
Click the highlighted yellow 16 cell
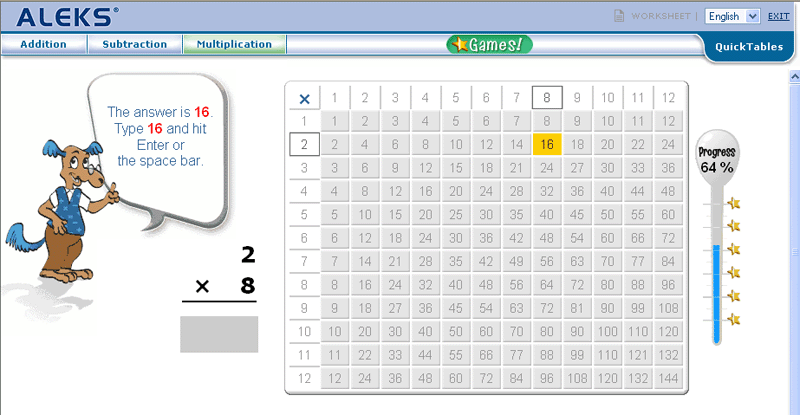click(547, 144)
